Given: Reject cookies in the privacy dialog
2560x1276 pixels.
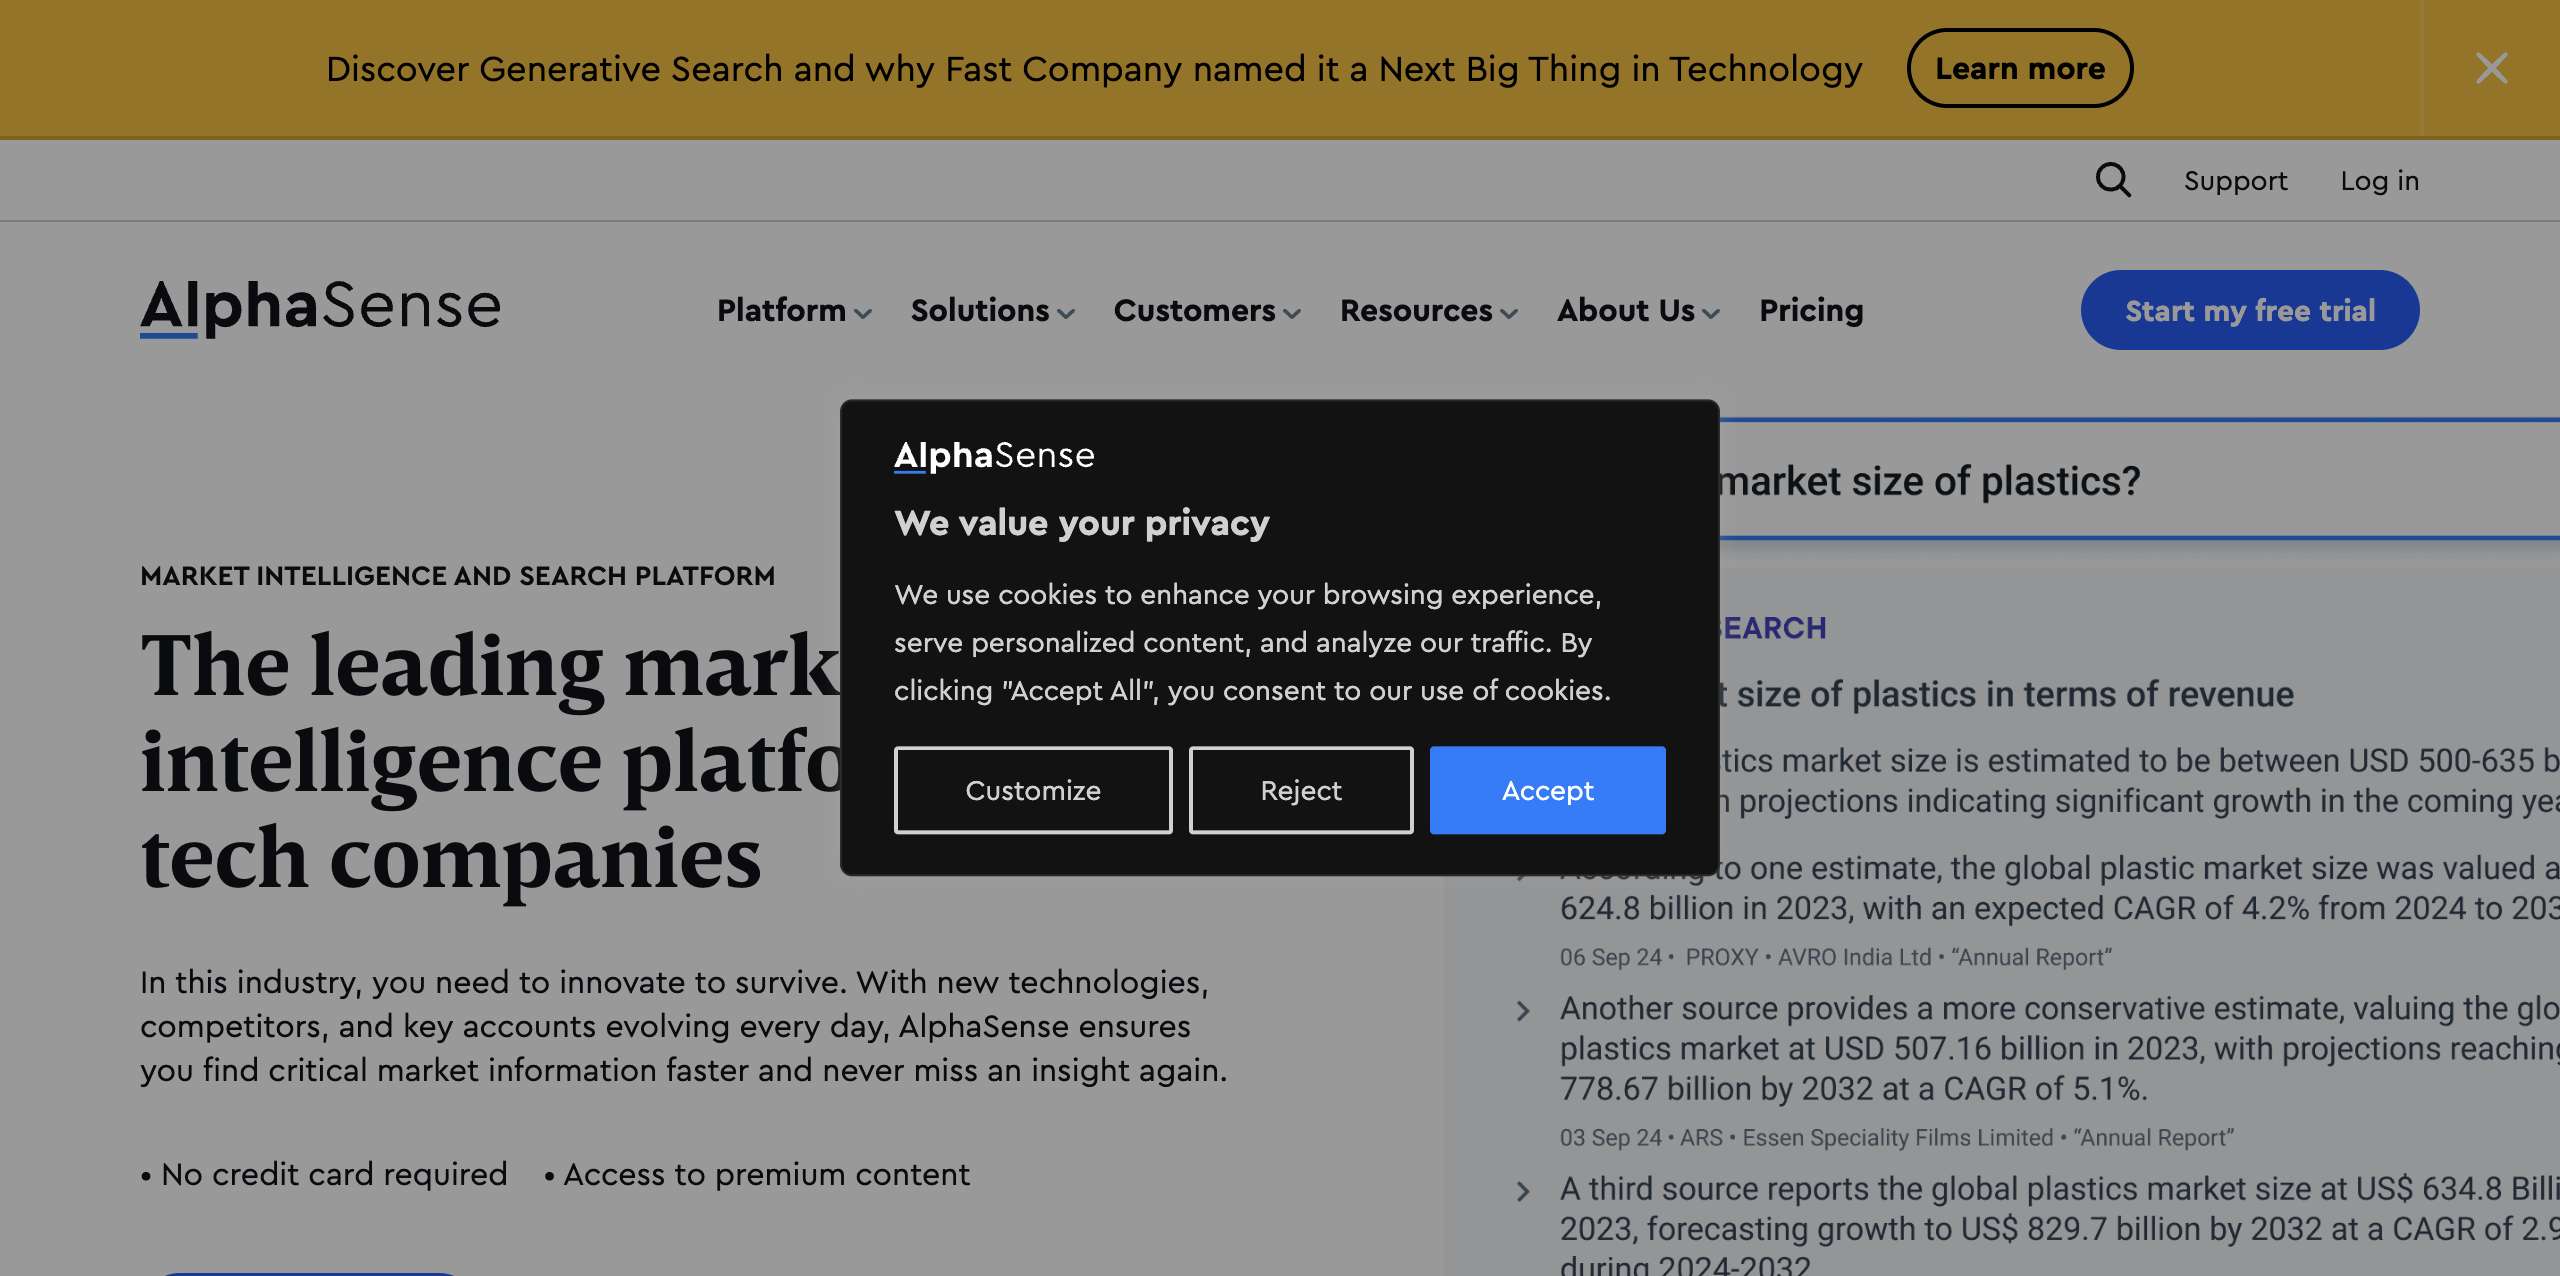Looking at the screenshot, I should [1300, 790].
